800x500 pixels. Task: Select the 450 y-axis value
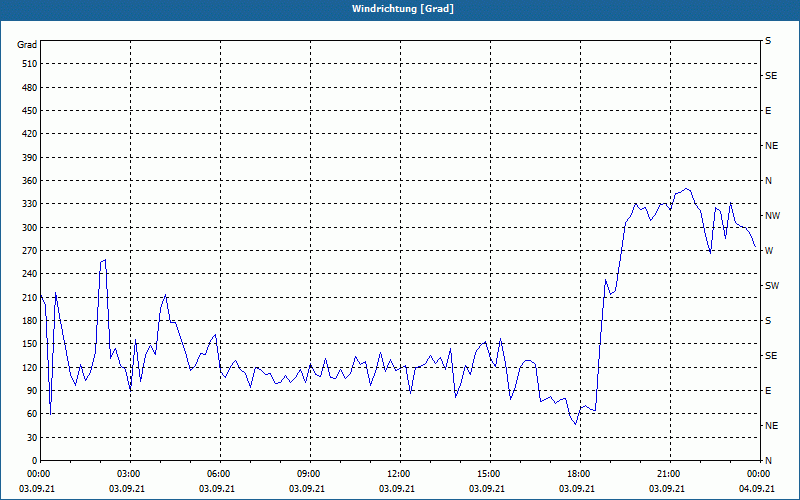click(30, 111)
